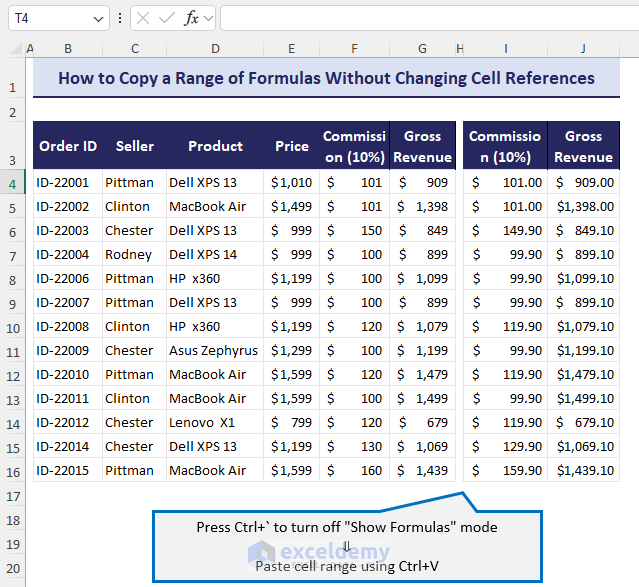Viewport: 639px width, 587px height.
Task: Select column D header
Action: [x=215, y=48]
